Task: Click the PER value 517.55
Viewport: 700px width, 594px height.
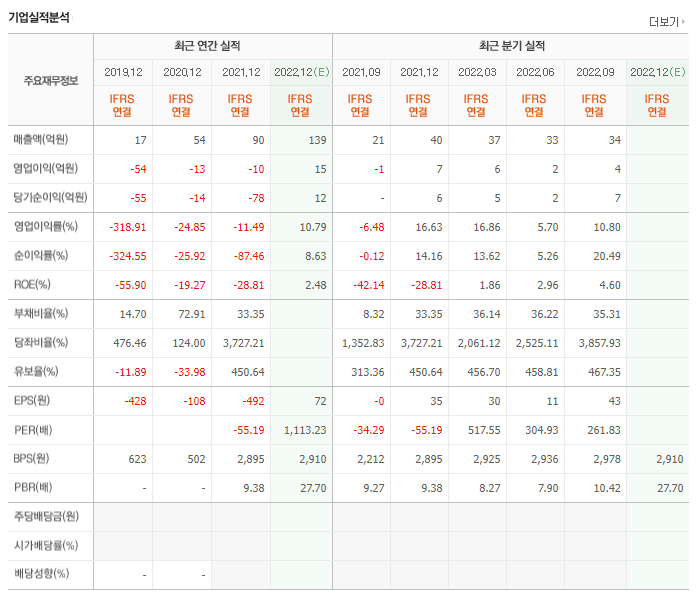Action: (x=484, y=430)
